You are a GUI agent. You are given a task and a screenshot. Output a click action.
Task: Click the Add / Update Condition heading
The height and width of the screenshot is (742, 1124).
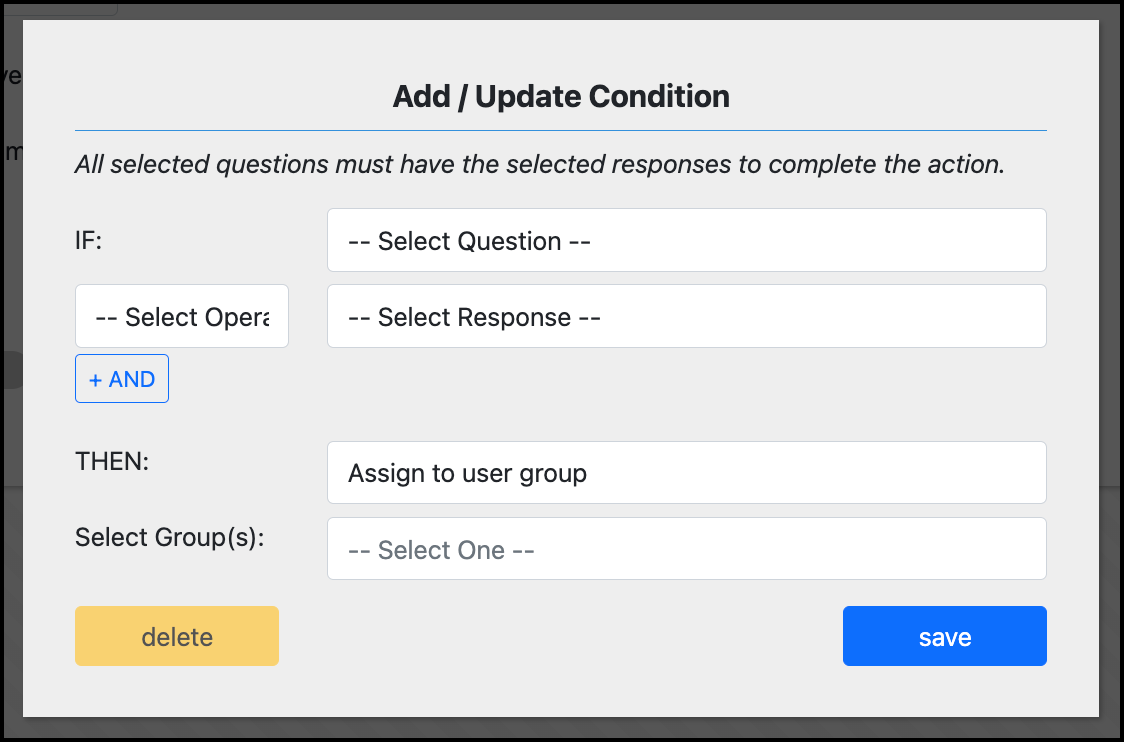561,97
